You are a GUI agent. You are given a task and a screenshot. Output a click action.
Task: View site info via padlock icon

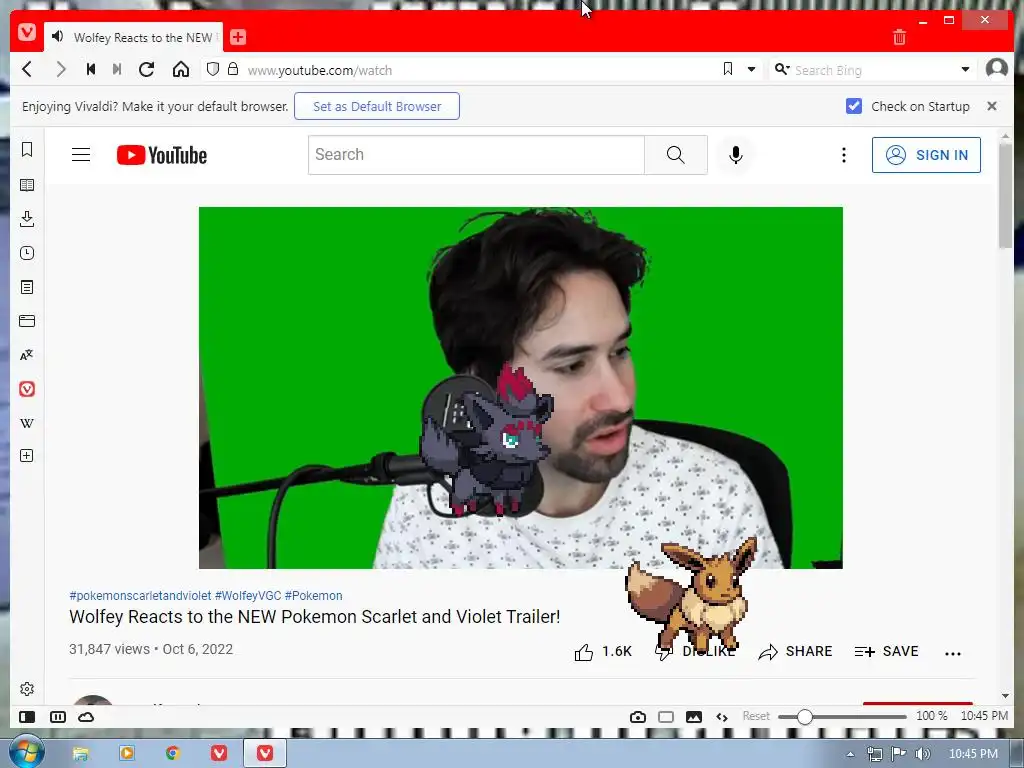coord(232,69)
